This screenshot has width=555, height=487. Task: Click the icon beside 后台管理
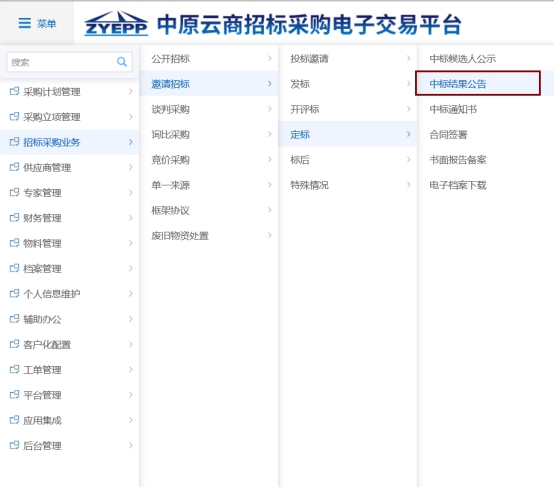(14, 445)
